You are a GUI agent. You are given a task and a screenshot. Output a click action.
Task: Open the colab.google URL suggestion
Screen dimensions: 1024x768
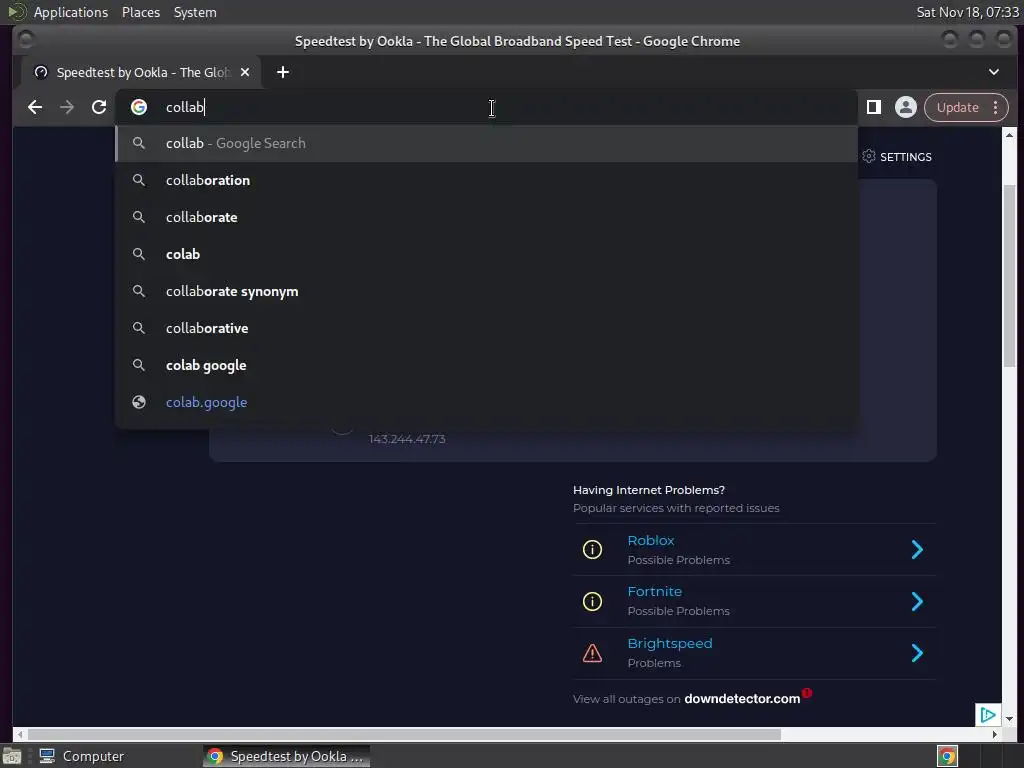point(487,402)
